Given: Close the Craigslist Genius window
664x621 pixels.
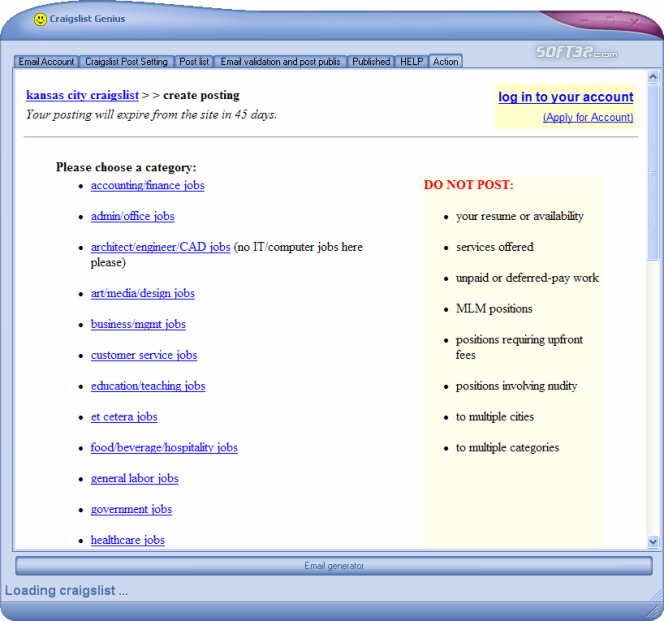Looking at the screenshot, I should click(x=634, y=22).
